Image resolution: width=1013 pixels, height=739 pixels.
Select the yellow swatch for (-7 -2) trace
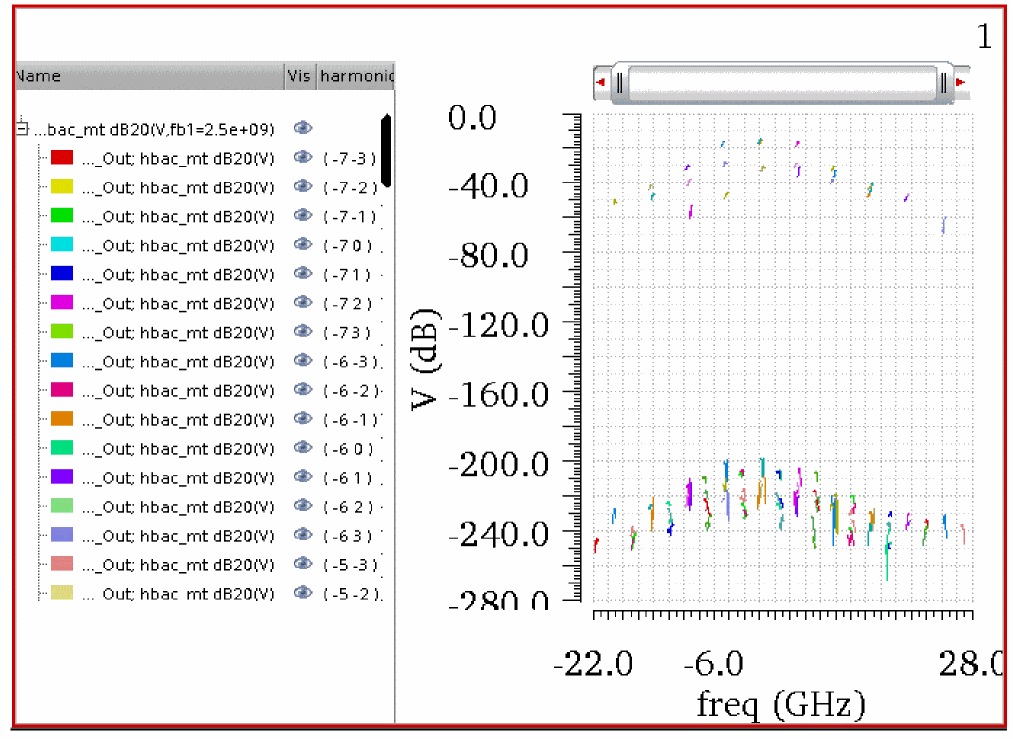(62, 187)
